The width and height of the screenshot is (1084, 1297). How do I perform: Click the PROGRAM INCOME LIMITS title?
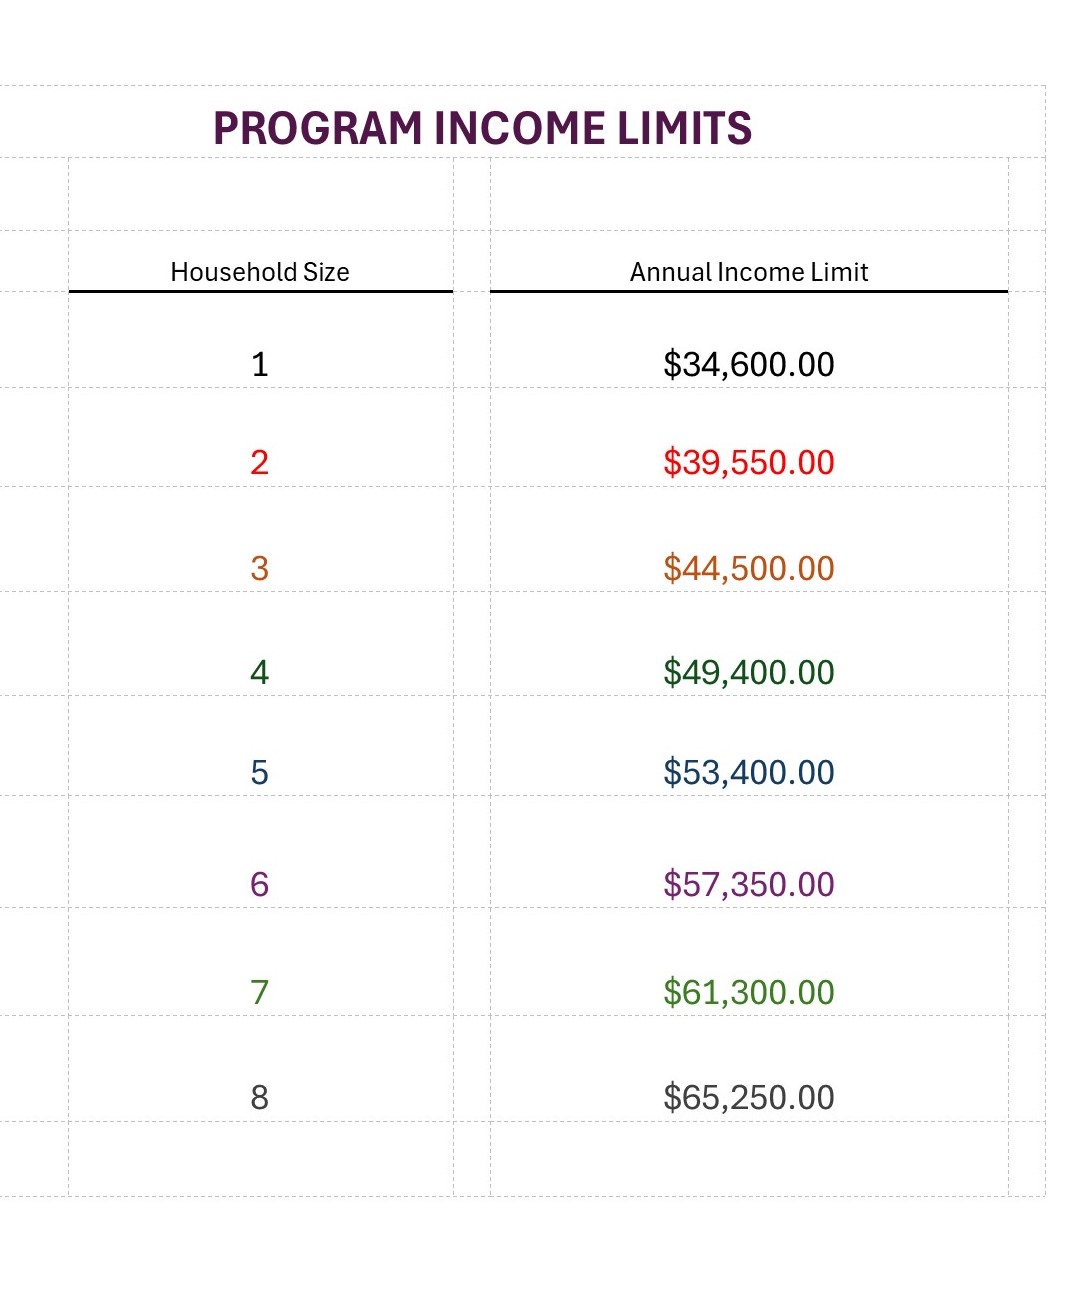coord(482,128)
